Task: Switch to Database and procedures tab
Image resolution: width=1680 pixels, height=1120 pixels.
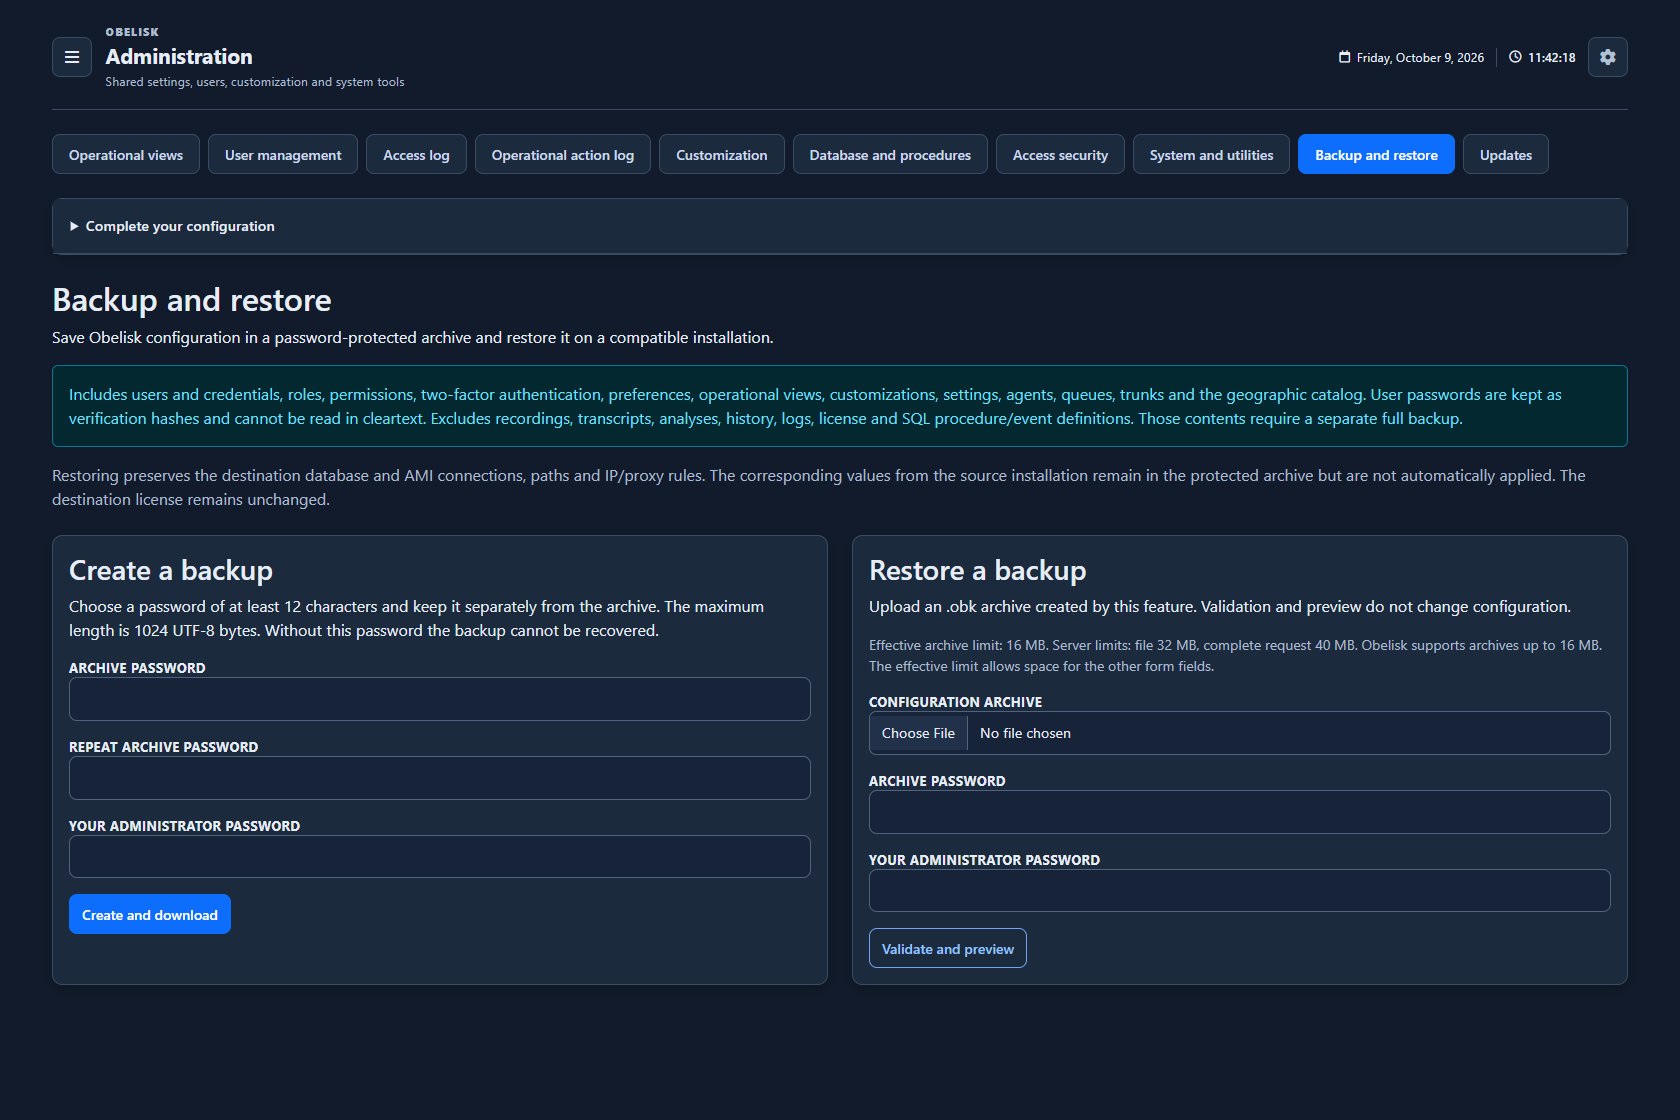Action: (890, 155)
